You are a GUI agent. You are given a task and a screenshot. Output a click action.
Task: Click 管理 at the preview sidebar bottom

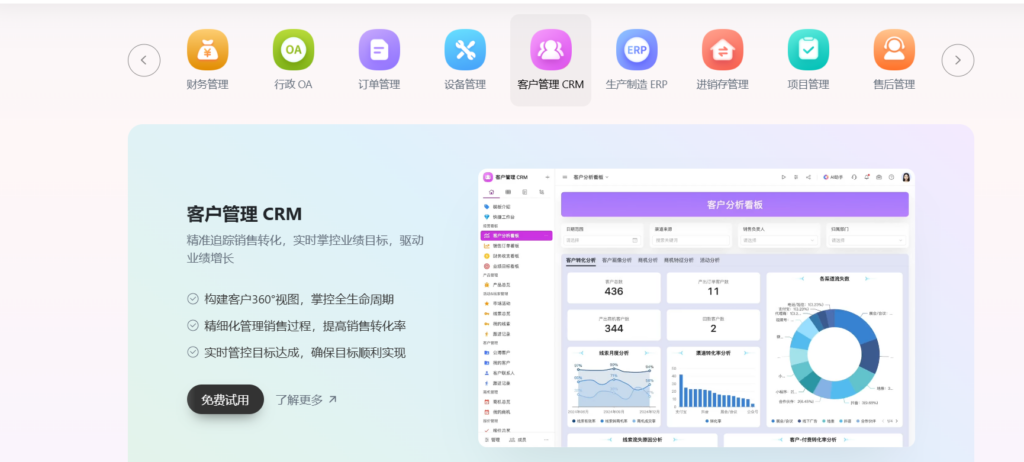pyautogui.click(x=492, y=440)
